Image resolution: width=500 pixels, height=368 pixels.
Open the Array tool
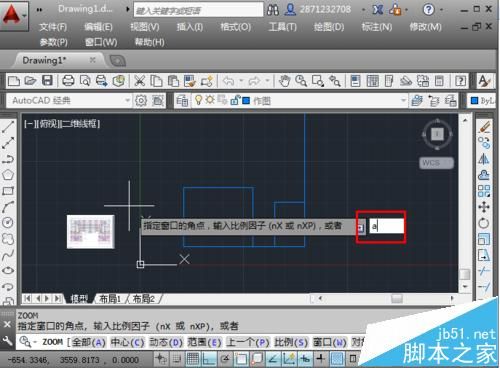[484, 191]
